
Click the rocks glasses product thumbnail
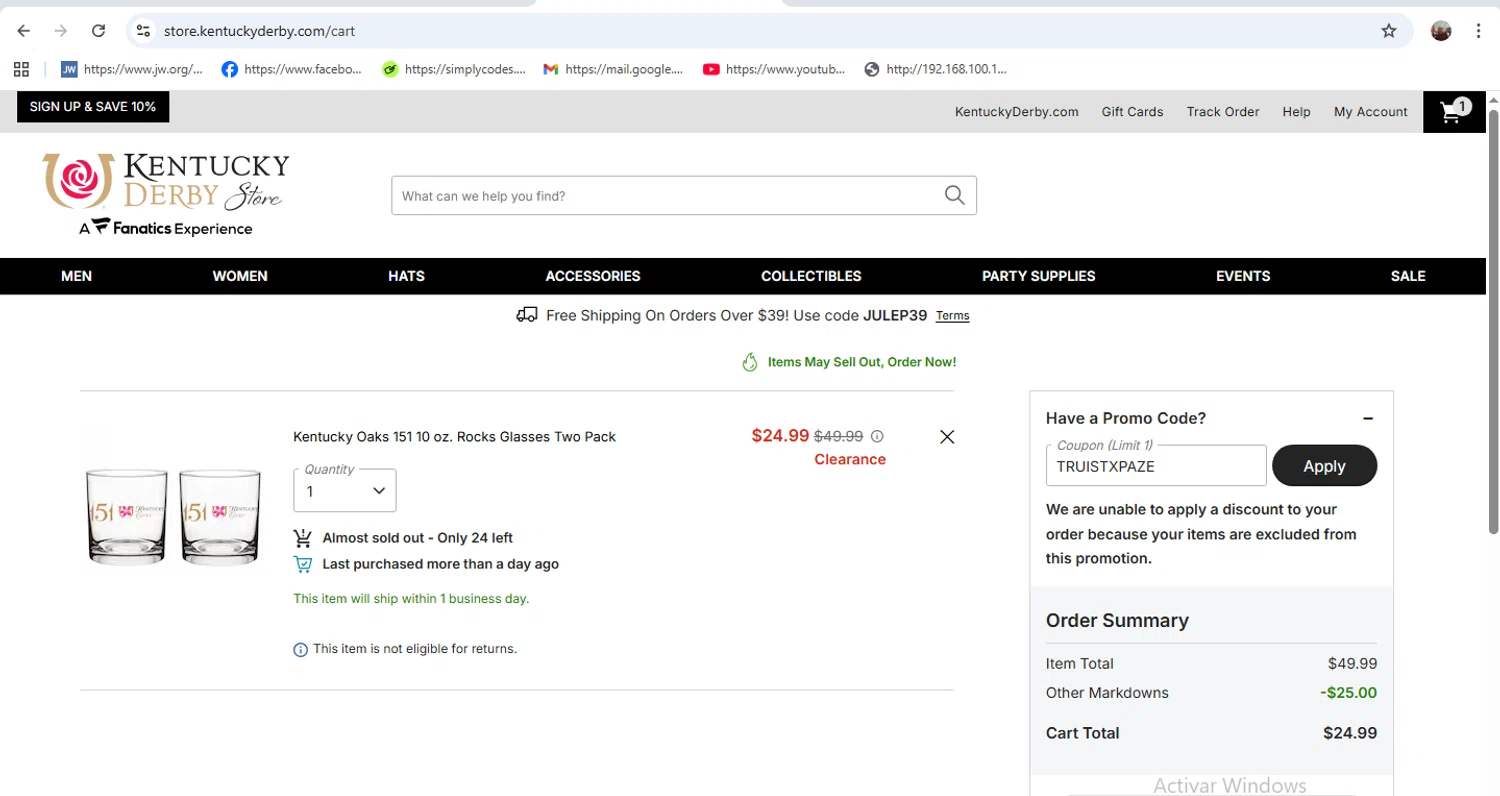point(175,517)
